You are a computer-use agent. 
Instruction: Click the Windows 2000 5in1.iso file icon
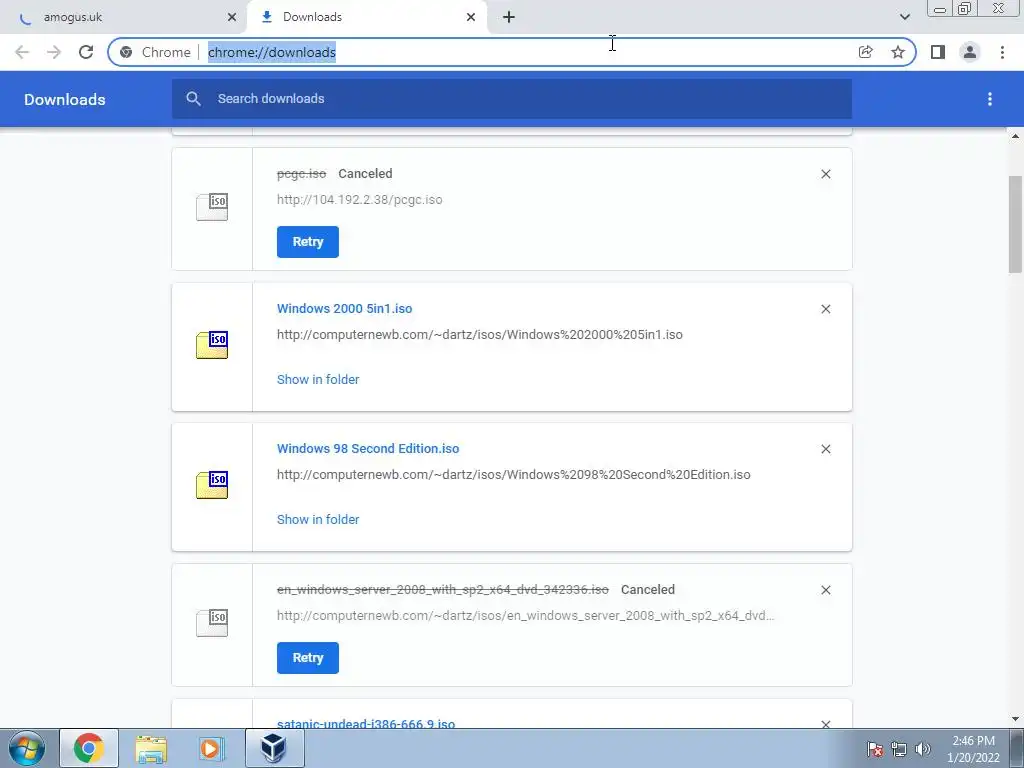(x=212, y=345)
